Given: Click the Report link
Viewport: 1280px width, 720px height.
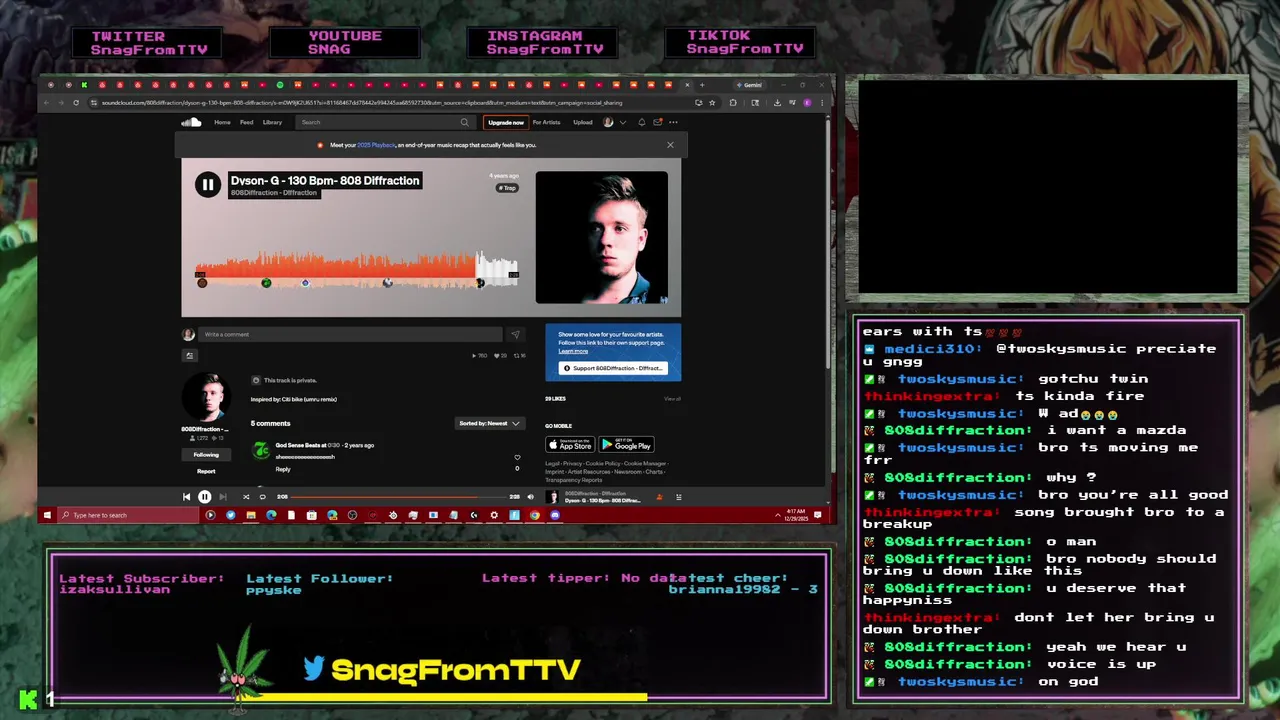Looking at the screenshot, I should click(x=206, y=471).
